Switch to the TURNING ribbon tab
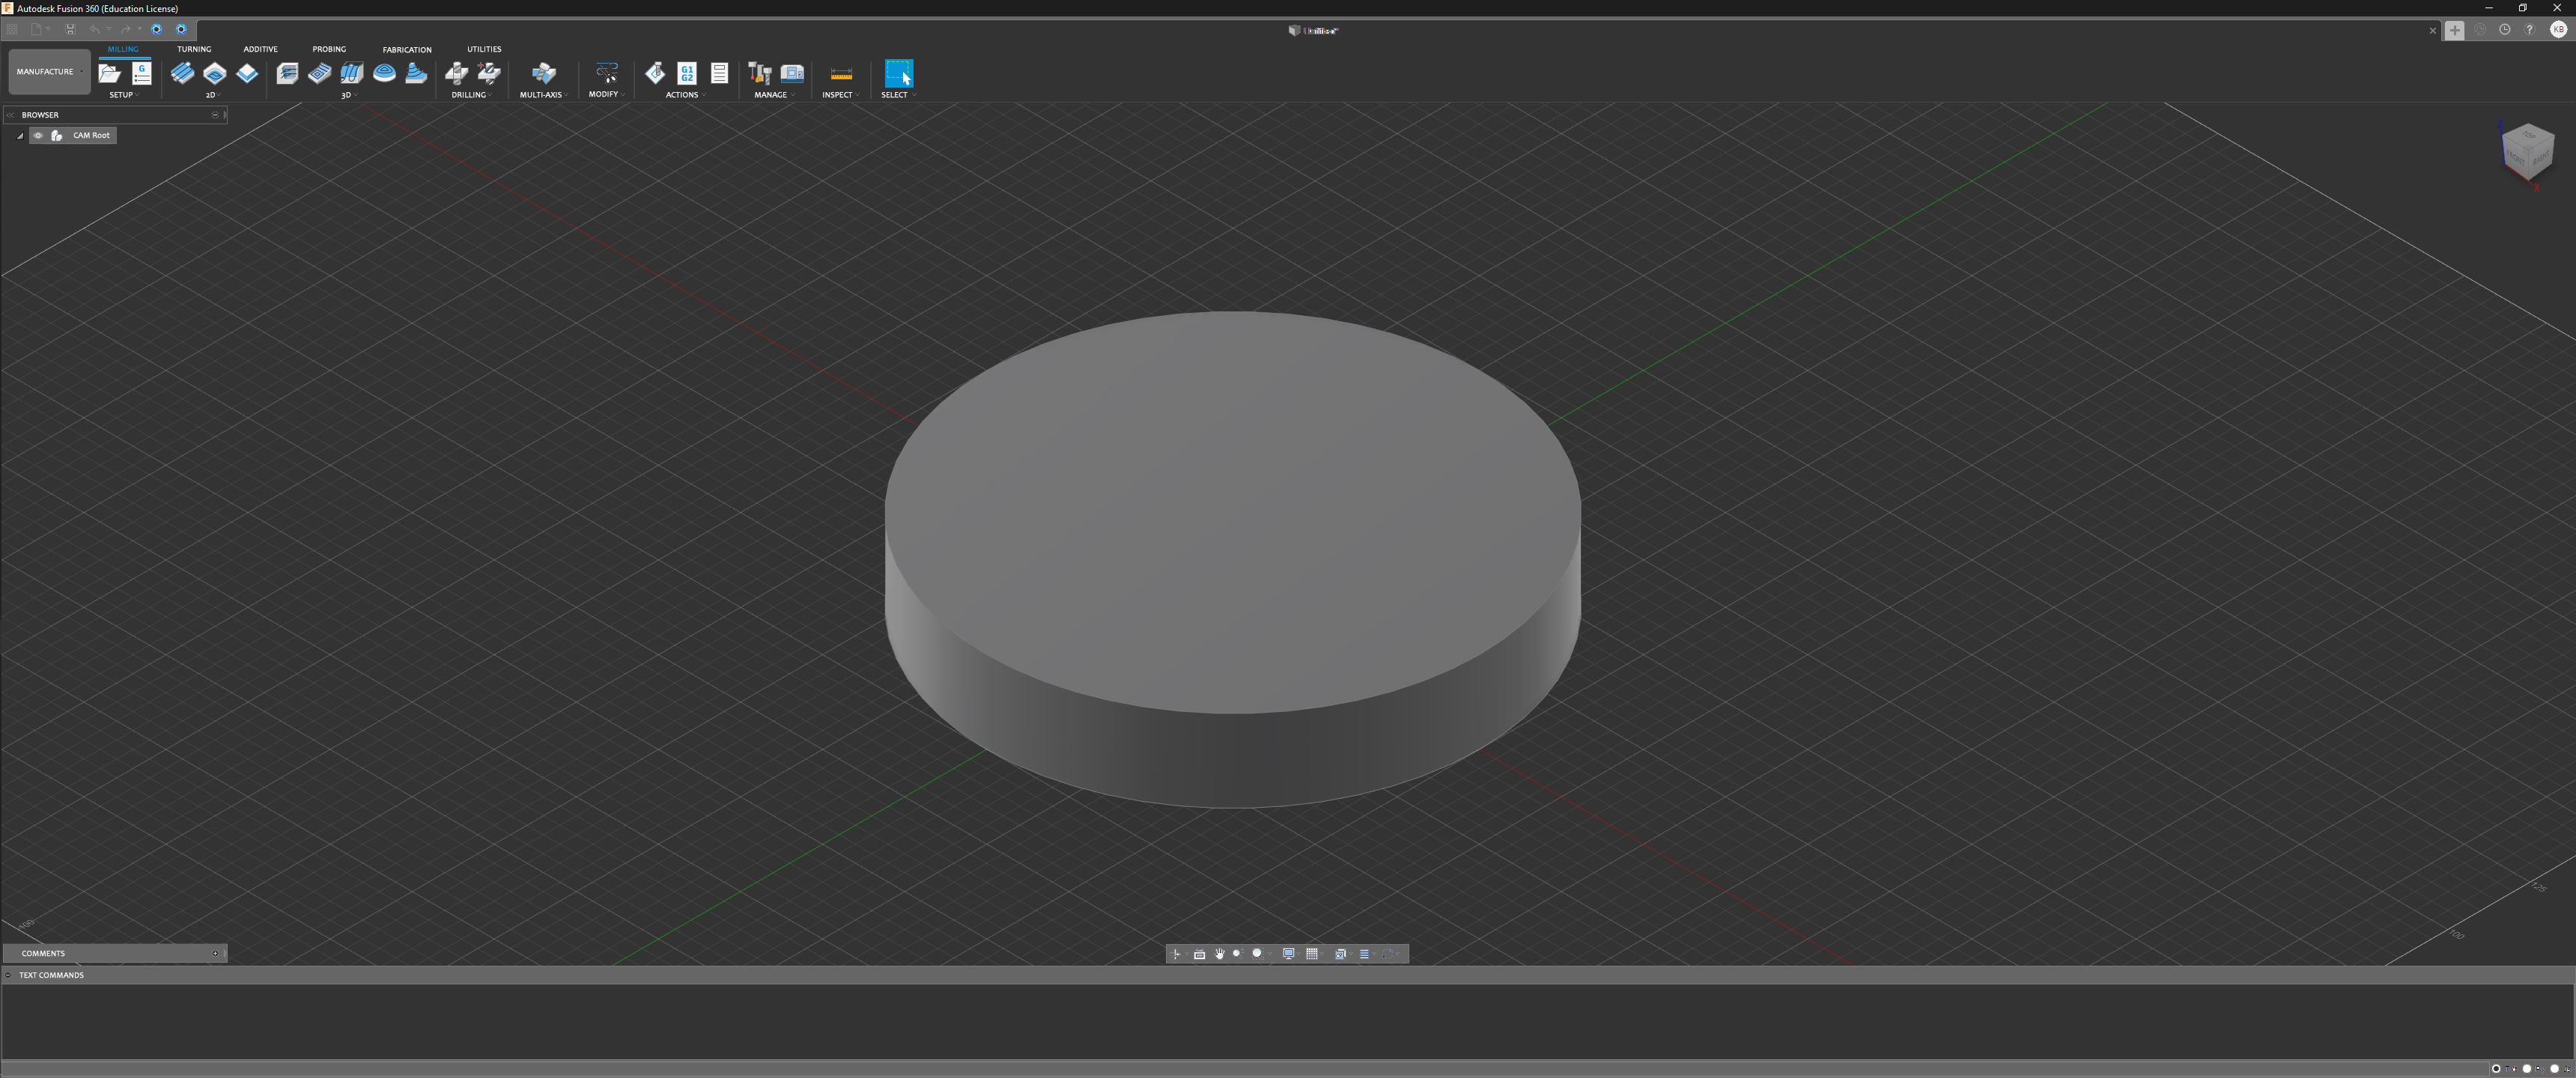This screenshot has width=2576, height=1078. 195,48
